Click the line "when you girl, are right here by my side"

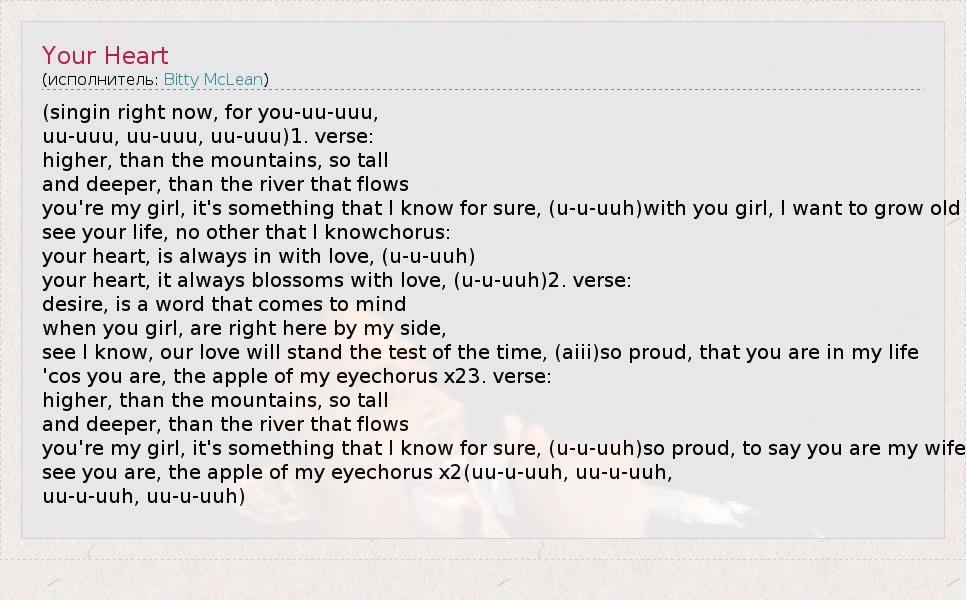pyautogui.click(x=244, y=328)
